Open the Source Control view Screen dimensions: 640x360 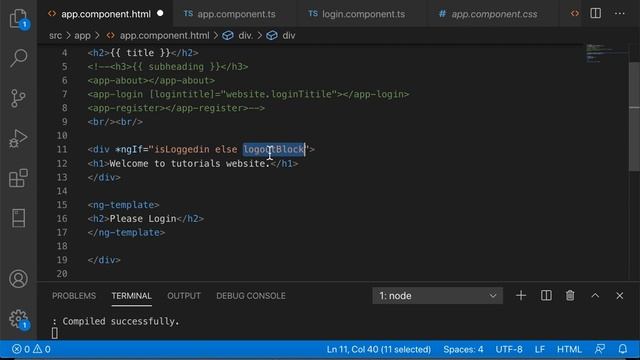tap(18, 98)
